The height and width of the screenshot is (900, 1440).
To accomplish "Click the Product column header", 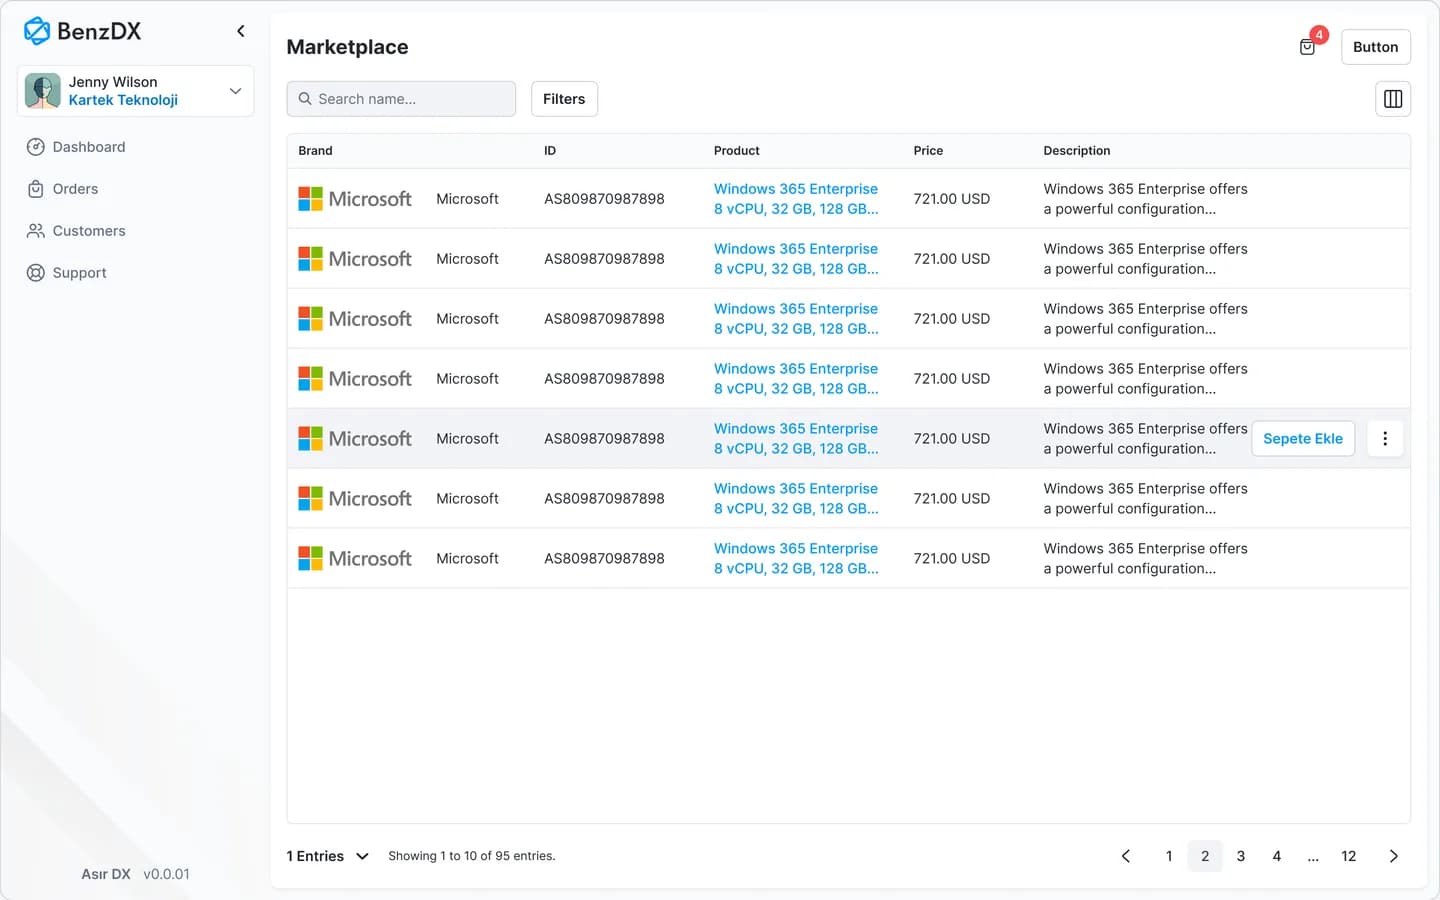I will pyautogui.click(x=737, y=151).
